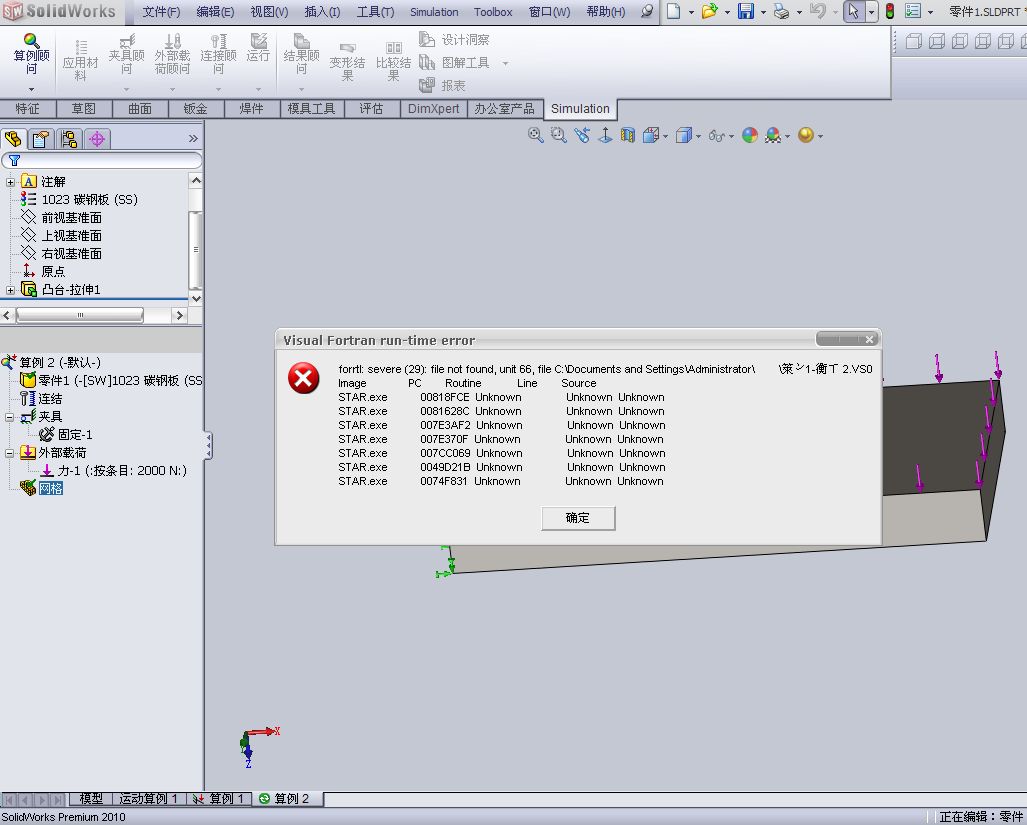1027x825 pixels.
Task: Open the 文件(F) menu
Action: (161, 12)
